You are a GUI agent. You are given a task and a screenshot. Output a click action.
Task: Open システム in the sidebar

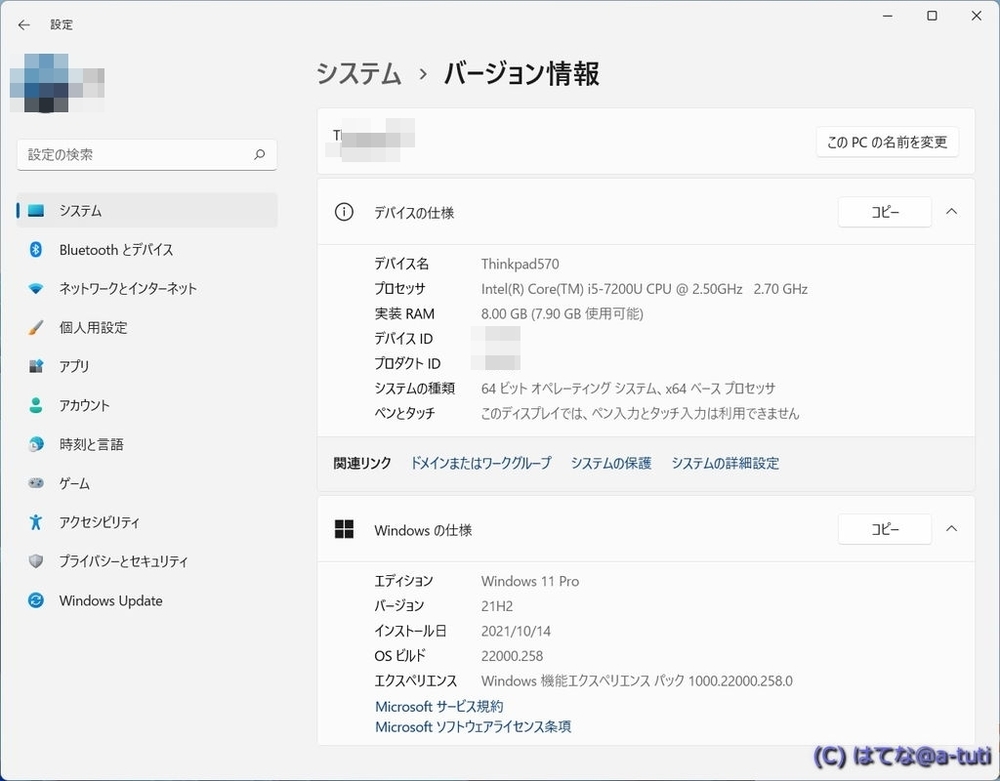coord(147,210)
